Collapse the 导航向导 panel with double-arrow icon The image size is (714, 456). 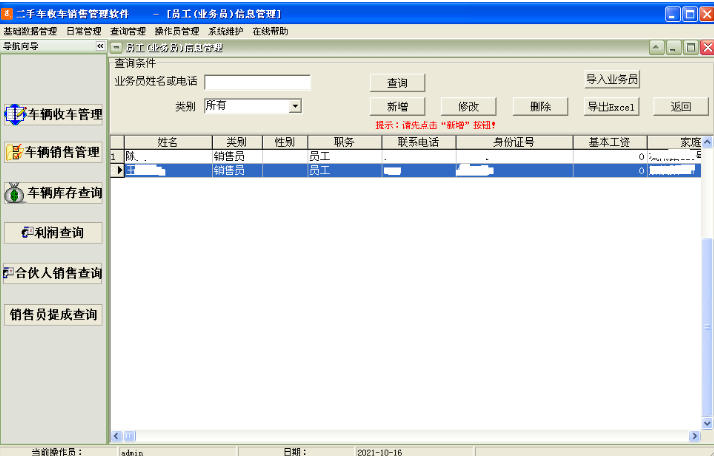click(x=100, y=46)
